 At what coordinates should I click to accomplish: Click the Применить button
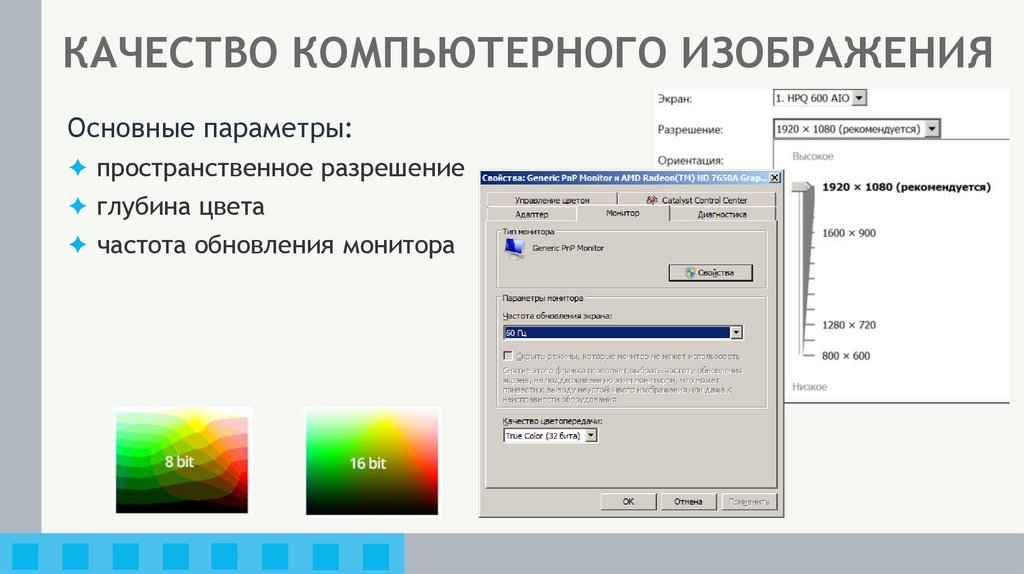click(x=749, y=502)
